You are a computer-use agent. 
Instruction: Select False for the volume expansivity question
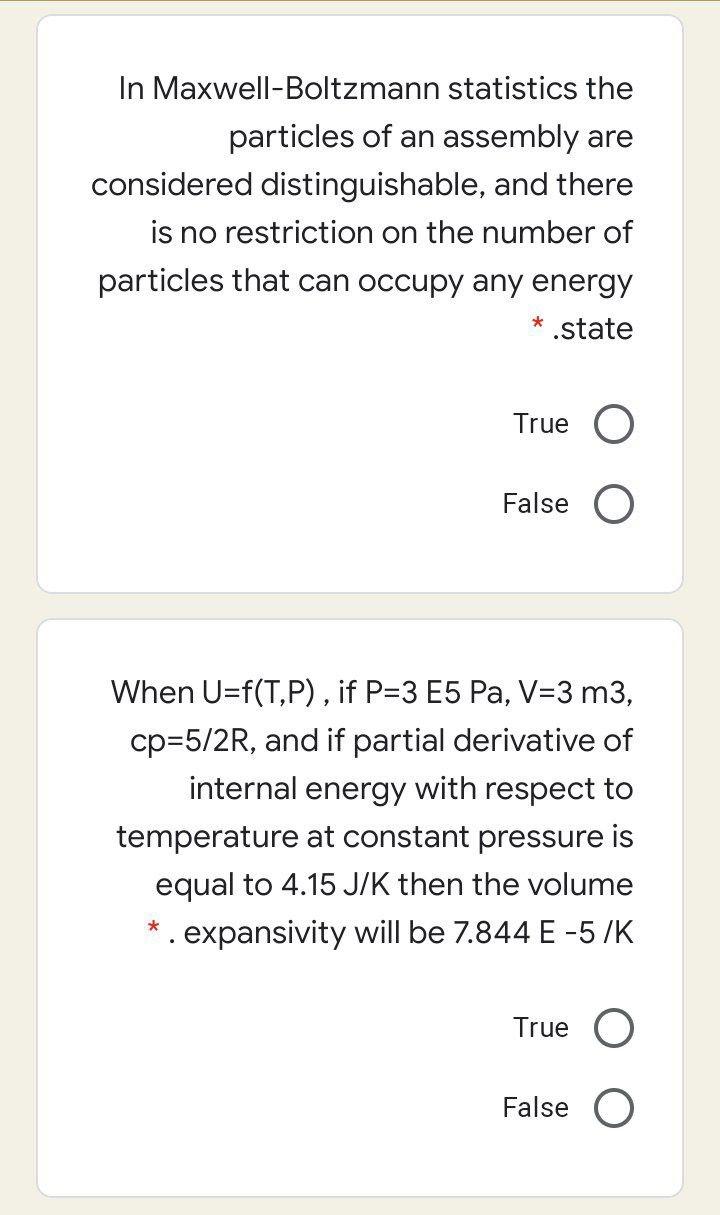615,1107
